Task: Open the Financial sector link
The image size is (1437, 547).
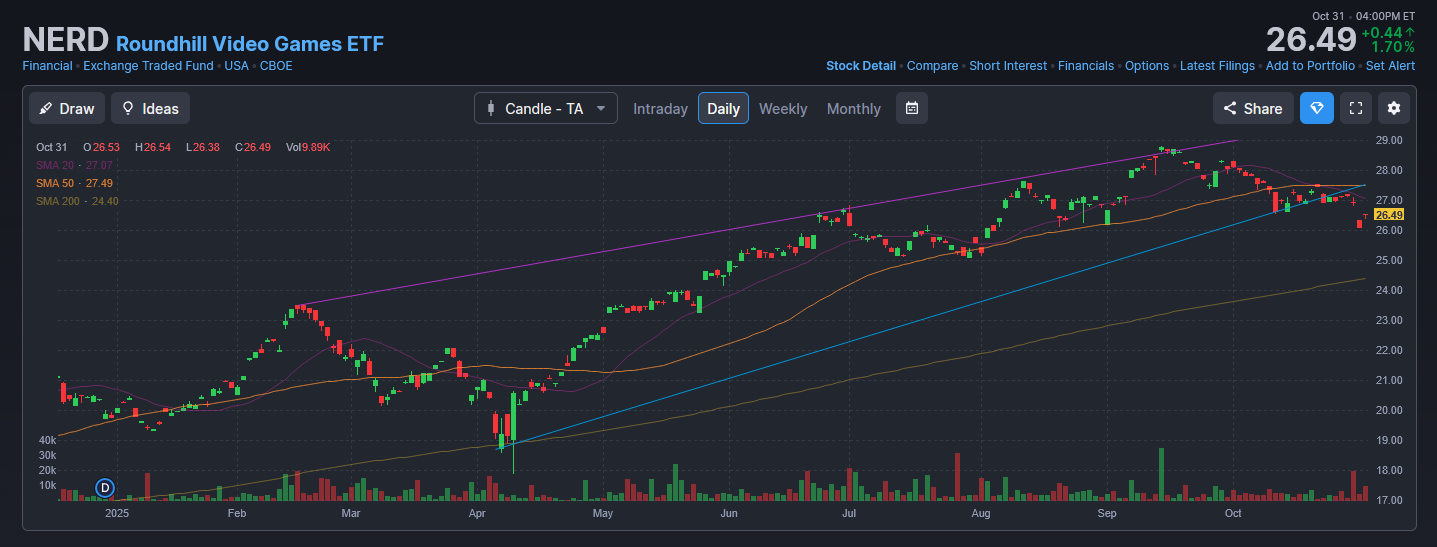Action: pos(47,66)
